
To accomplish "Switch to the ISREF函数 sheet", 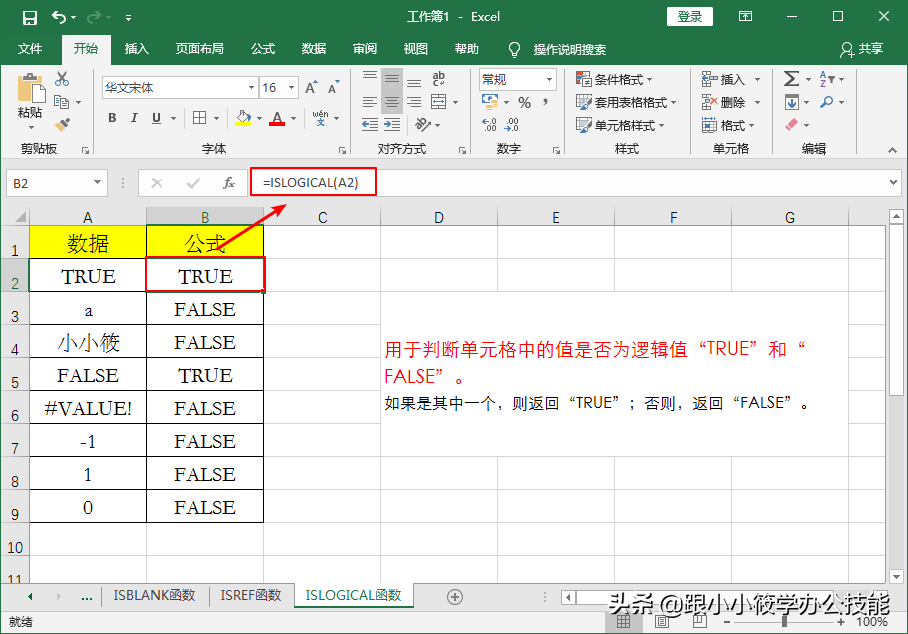I will (x=250, y=595).
